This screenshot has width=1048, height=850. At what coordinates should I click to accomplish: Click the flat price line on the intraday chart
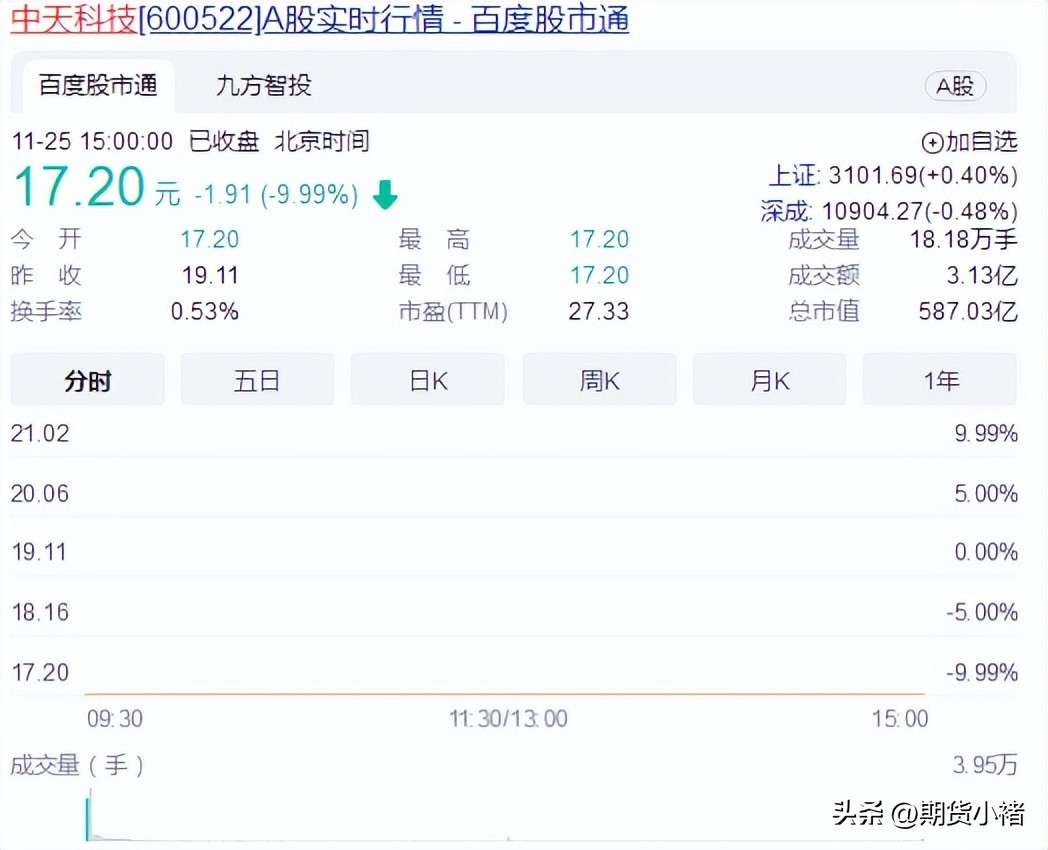(x=500, y=689)
